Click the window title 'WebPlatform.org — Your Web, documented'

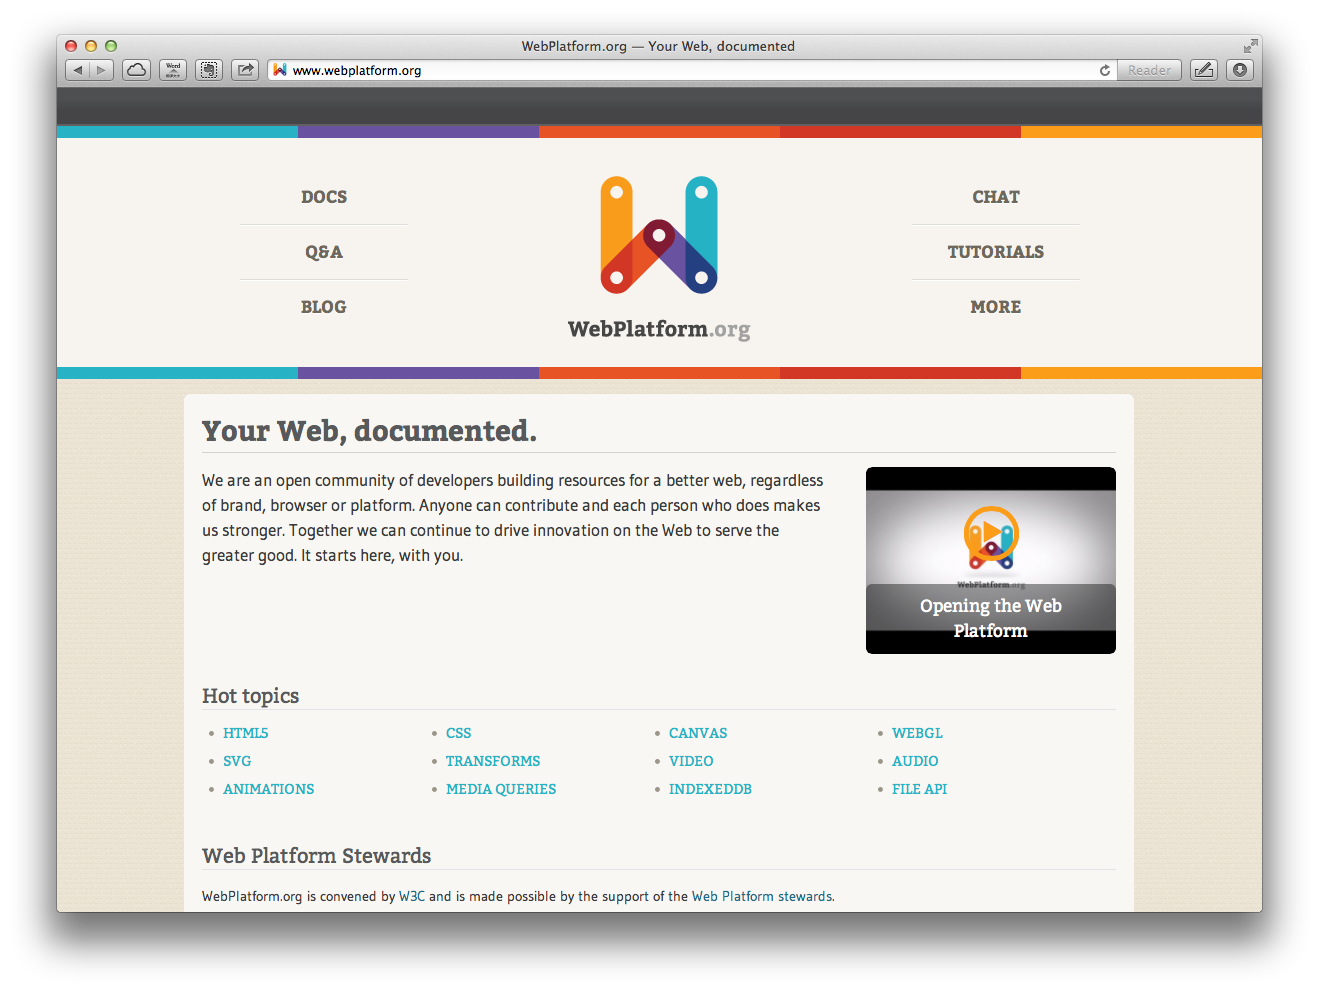pos(658,46)
